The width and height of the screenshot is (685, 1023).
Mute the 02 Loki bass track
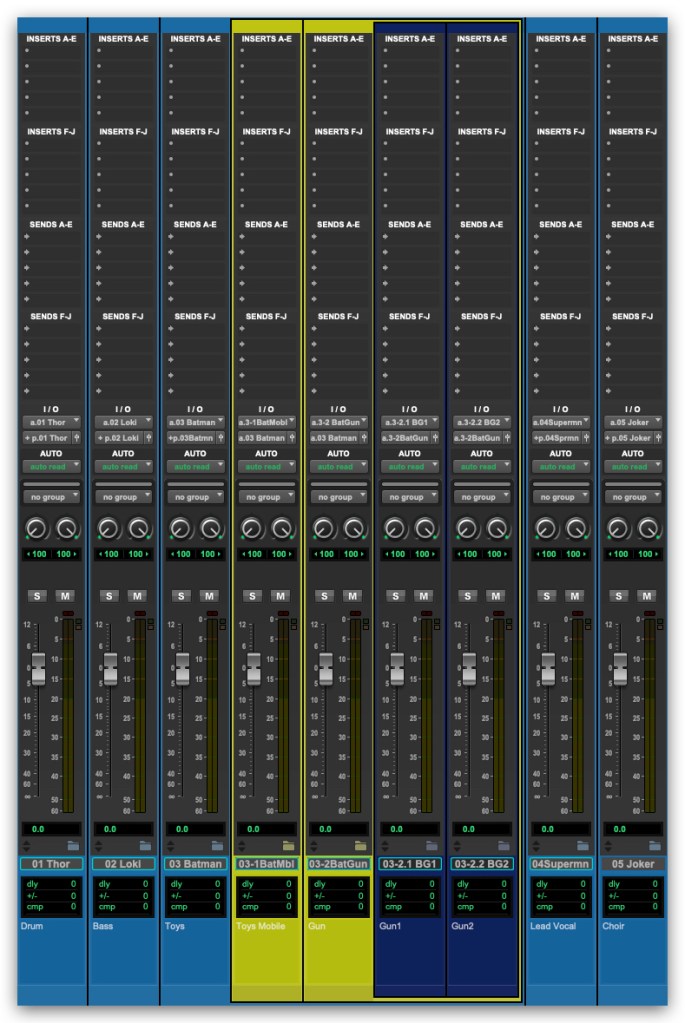pyautogui.click(x=137, y=596)
